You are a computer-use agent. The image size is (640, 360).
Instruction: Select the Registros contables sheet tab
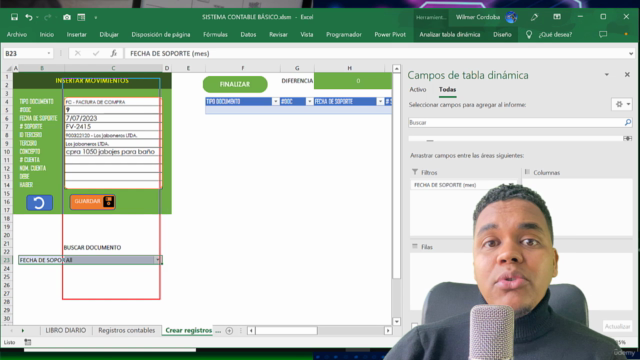127,330
